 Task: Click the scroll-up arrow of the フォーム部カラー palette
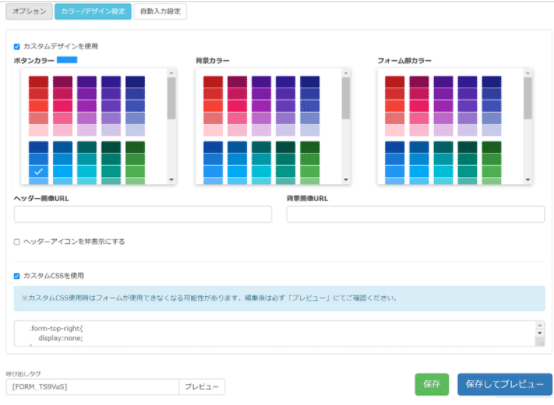(x=528, y=73)
